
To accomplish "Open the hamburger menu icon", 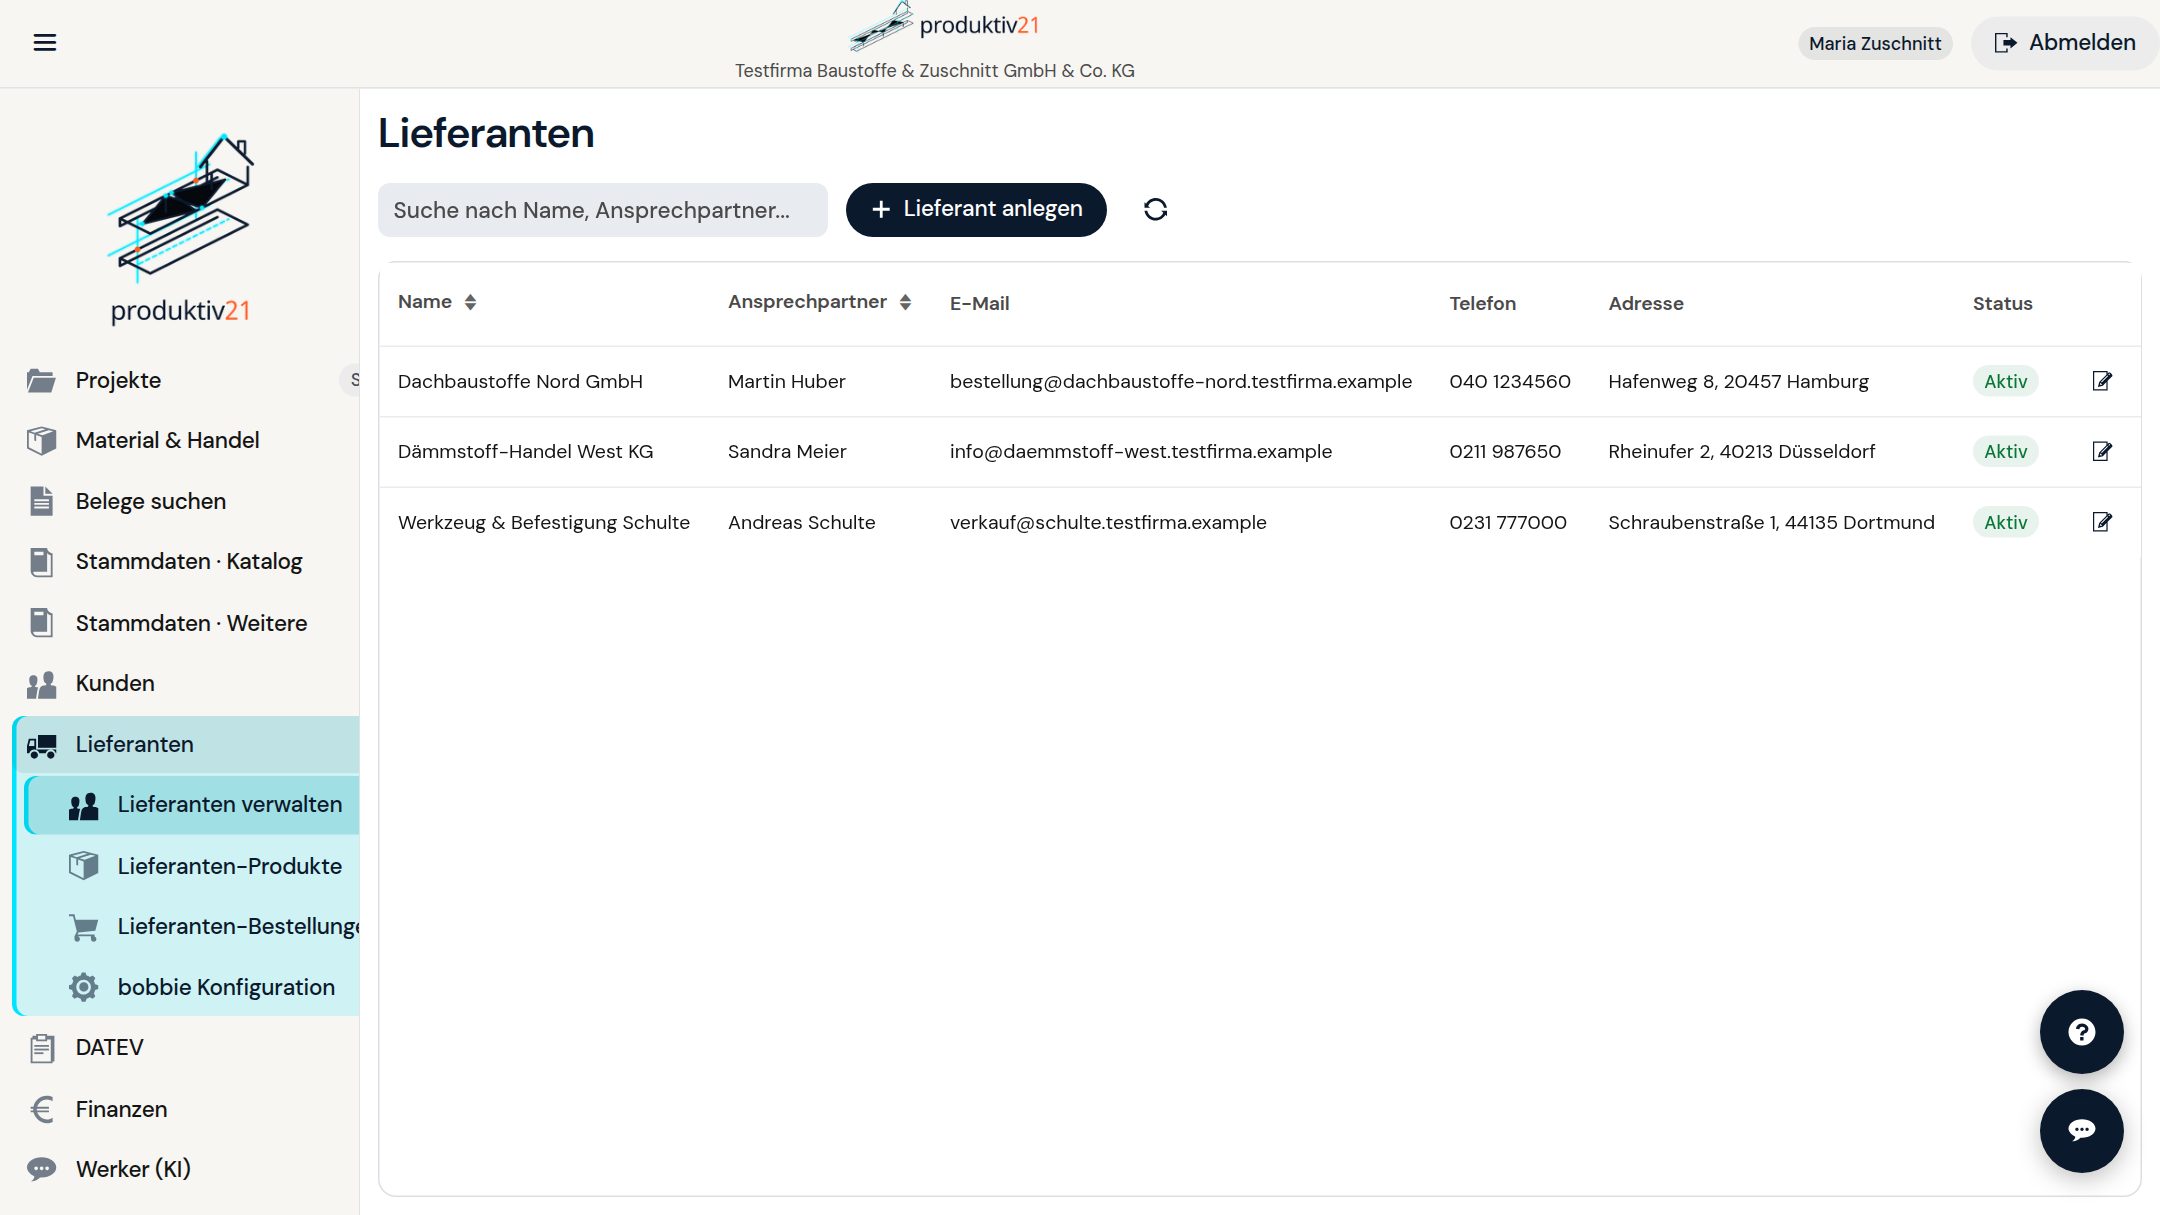I will (x=45, y=42).
